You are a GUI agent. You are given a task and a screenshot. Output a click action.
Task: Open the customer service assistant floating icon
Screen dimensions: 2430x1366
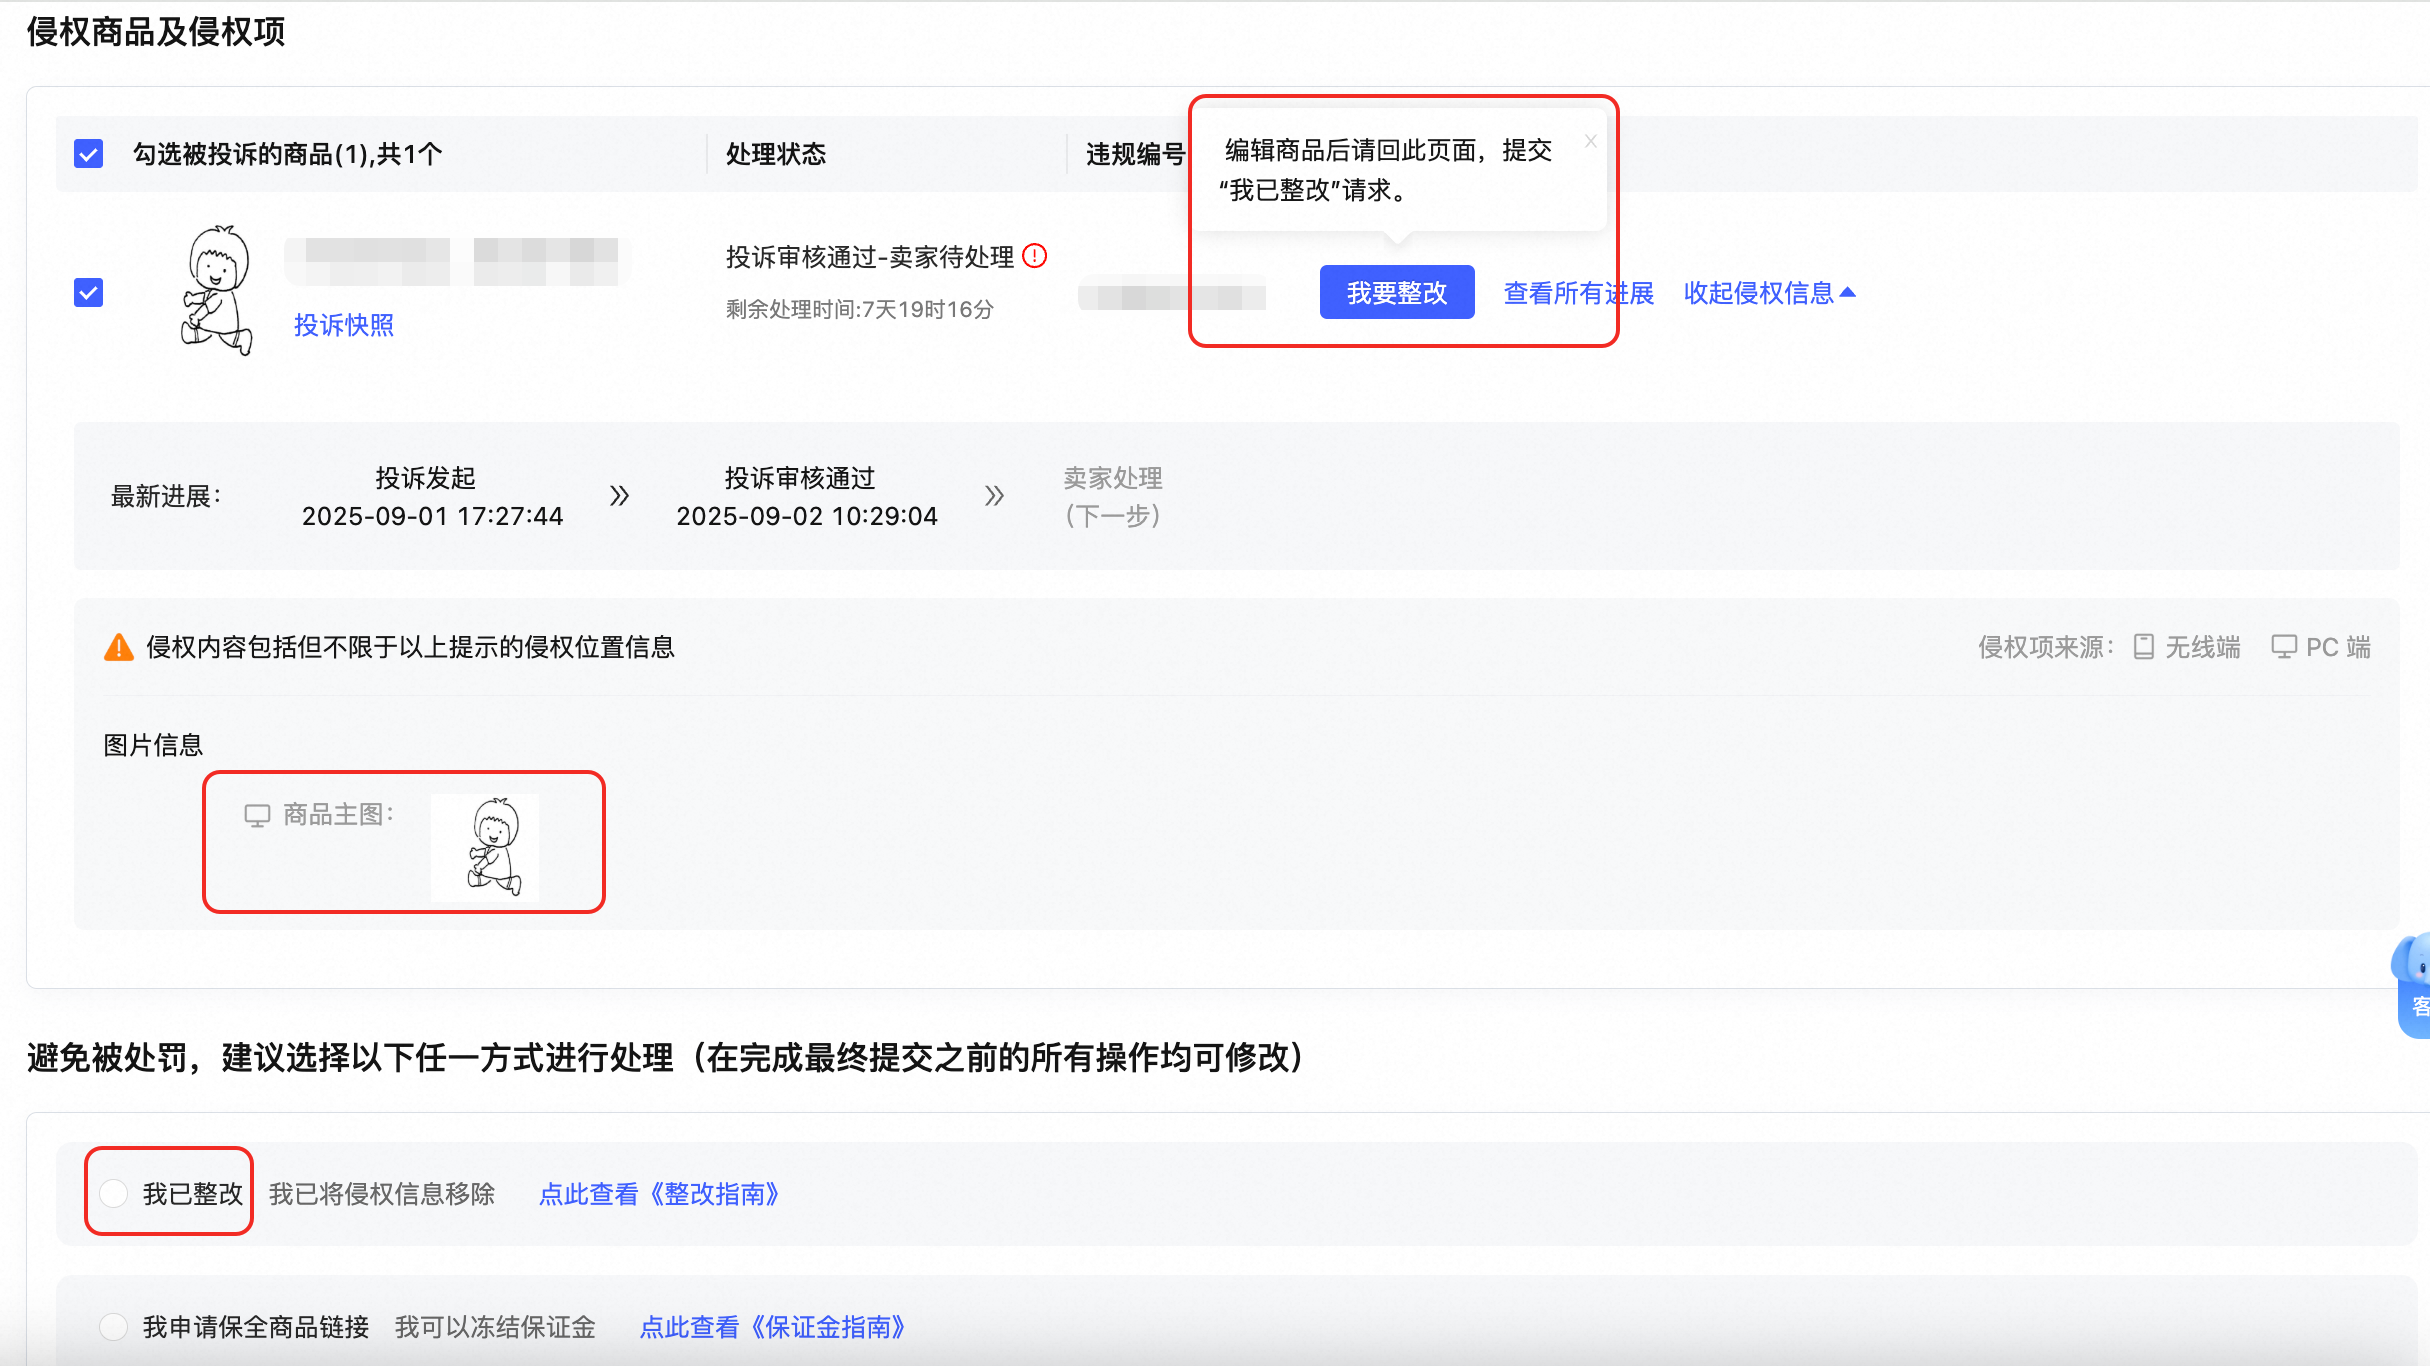pos(2414,985)
